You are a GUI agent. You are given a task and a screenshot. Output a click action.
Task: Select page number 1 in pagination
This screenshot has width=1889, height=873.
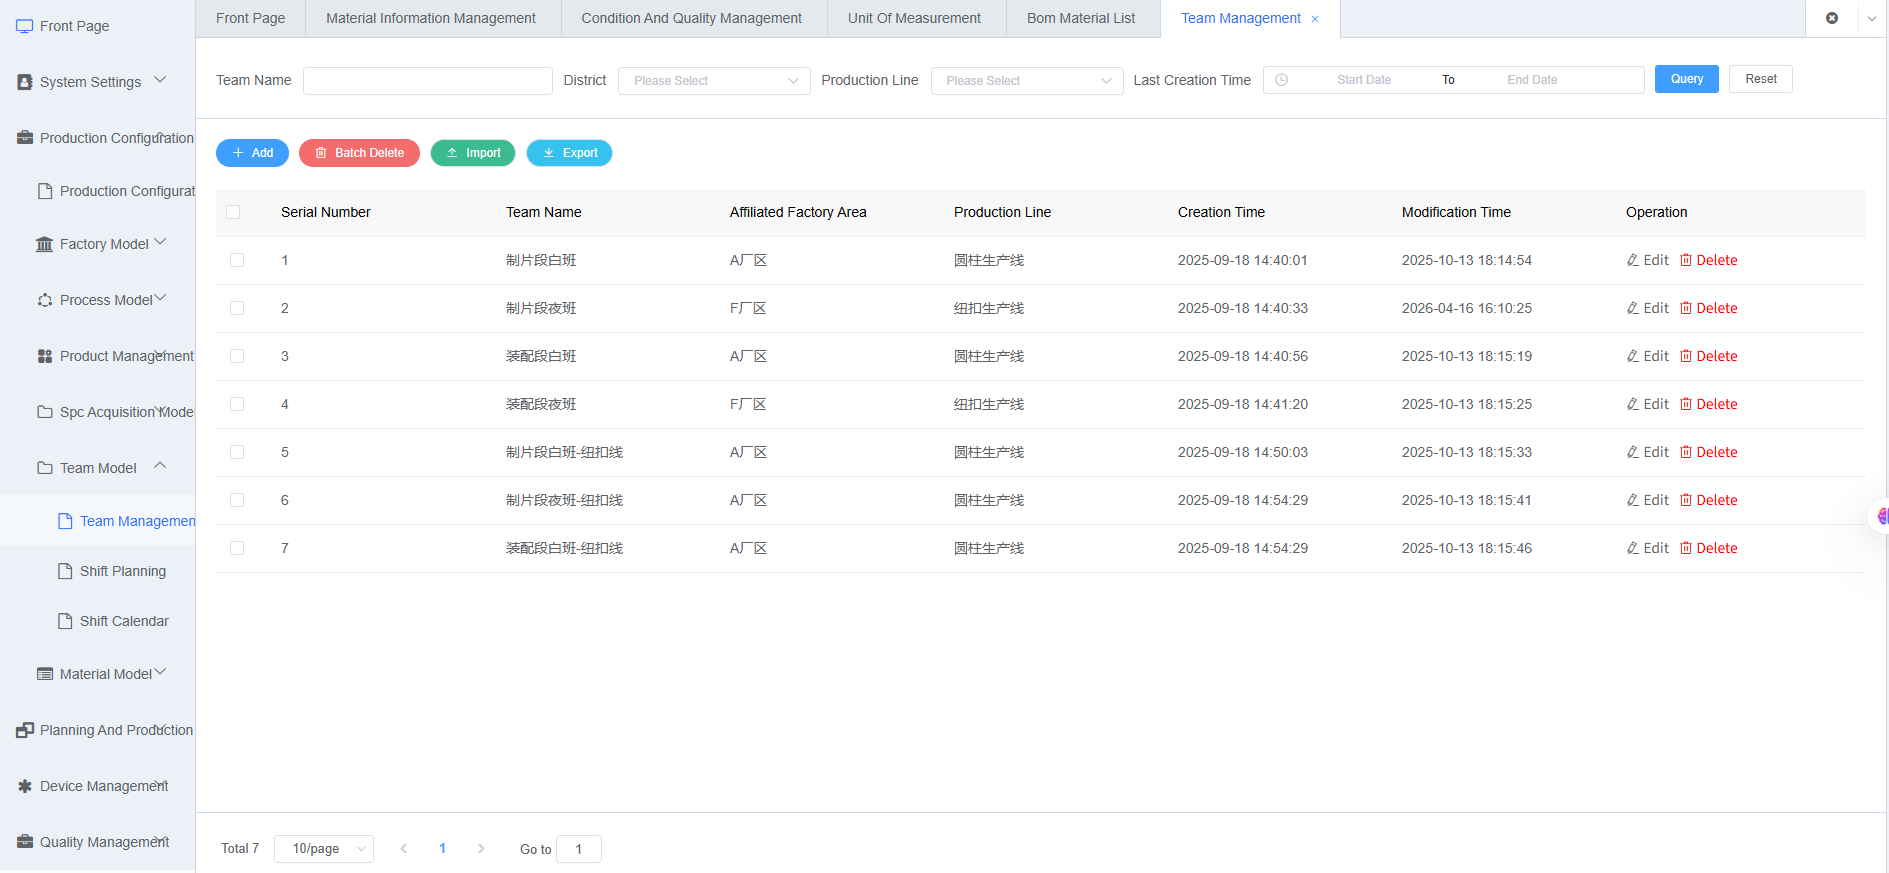tap(442, 849)
